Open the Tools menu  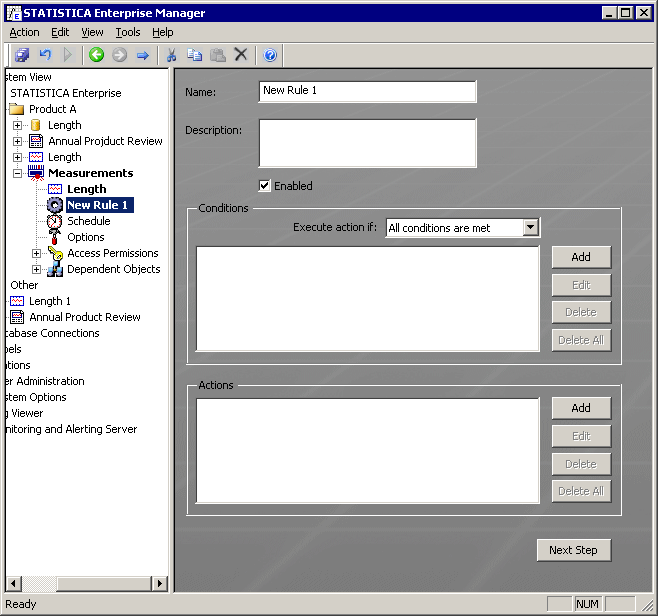(127, 32)
